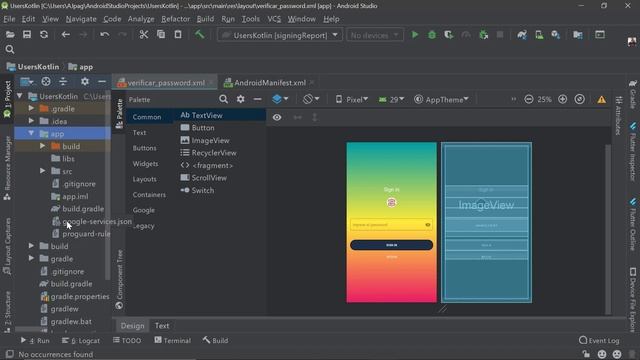640x360 pixels.
Task: Collapse the app folder tree node
Action: point(31,133)
